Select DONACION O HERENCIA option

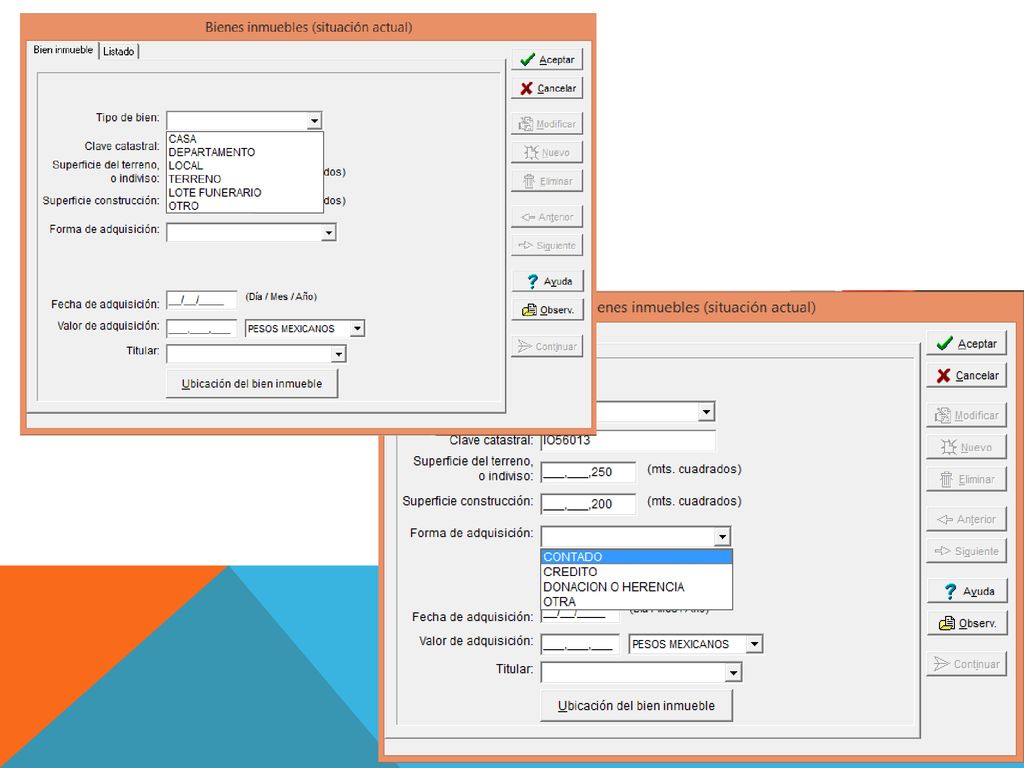pyautogui.click(x=637, y=587)
